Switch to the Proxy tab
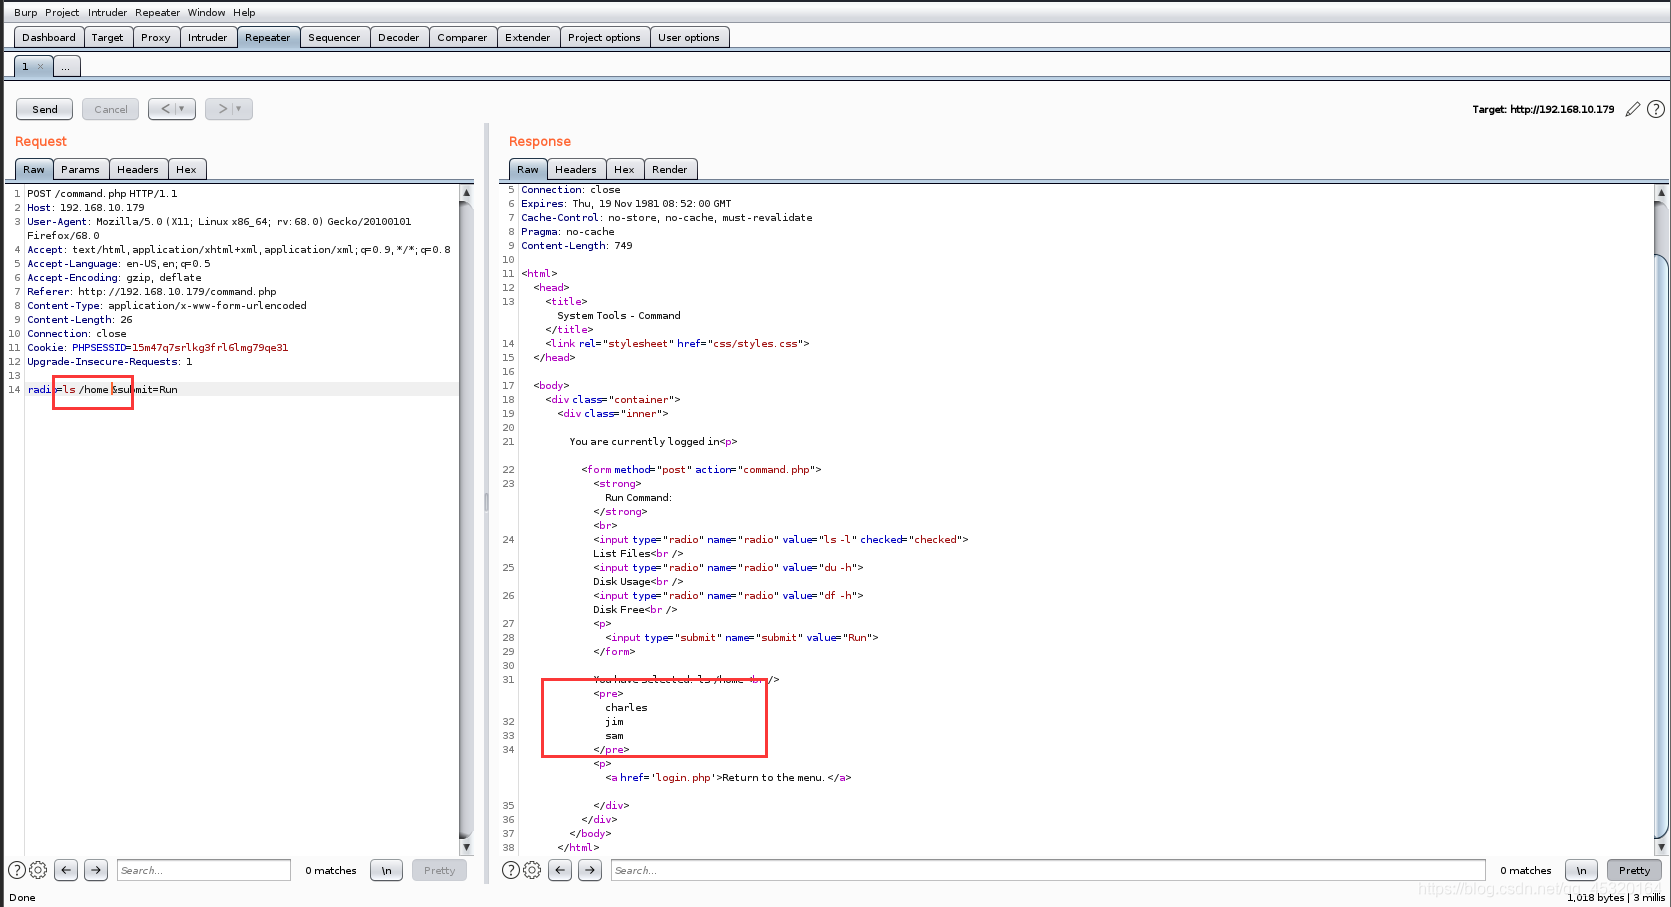1671x907 pixels. (156, 38)
